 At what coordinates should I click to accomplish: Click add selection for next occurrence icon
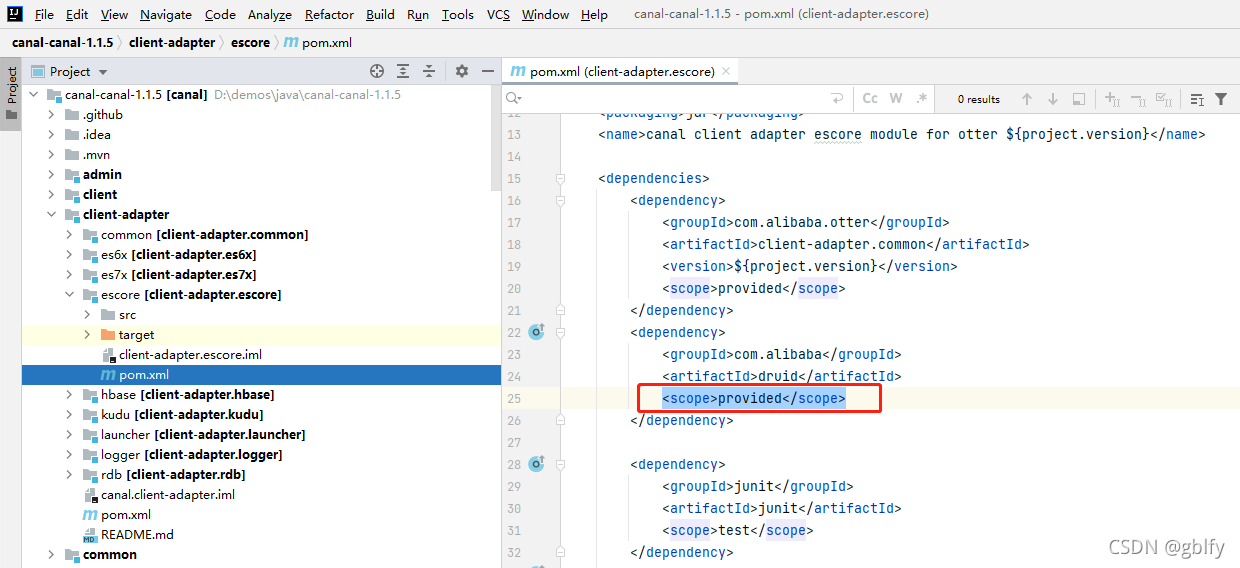click(x=1112, y=99)
